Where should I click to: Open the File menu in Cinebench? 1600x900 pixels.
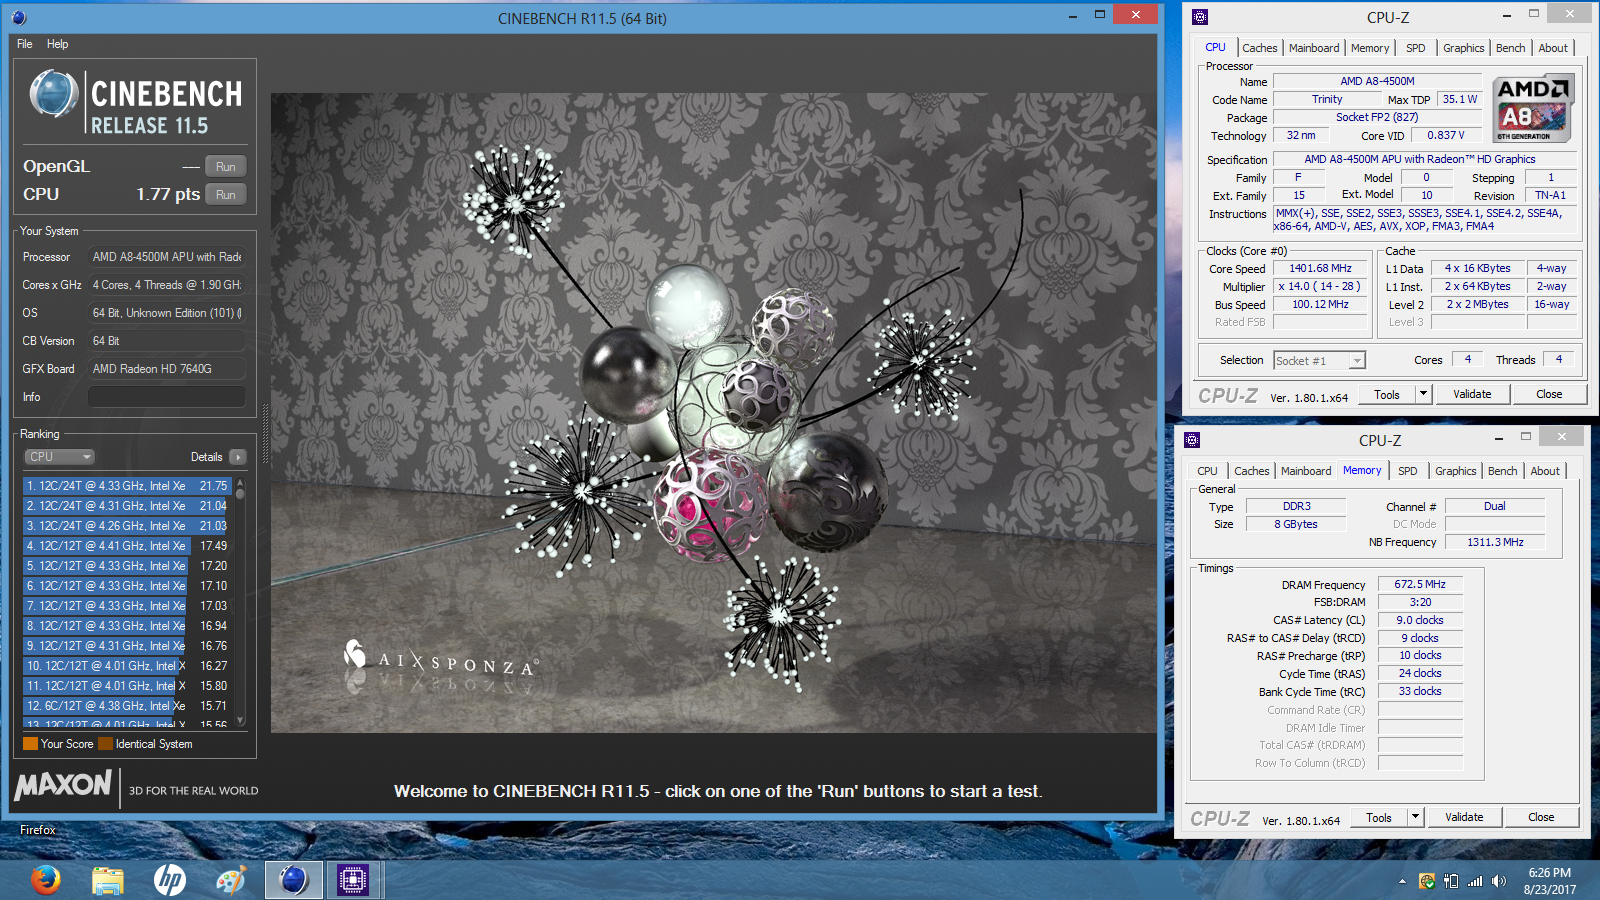(x=25, y=44)
